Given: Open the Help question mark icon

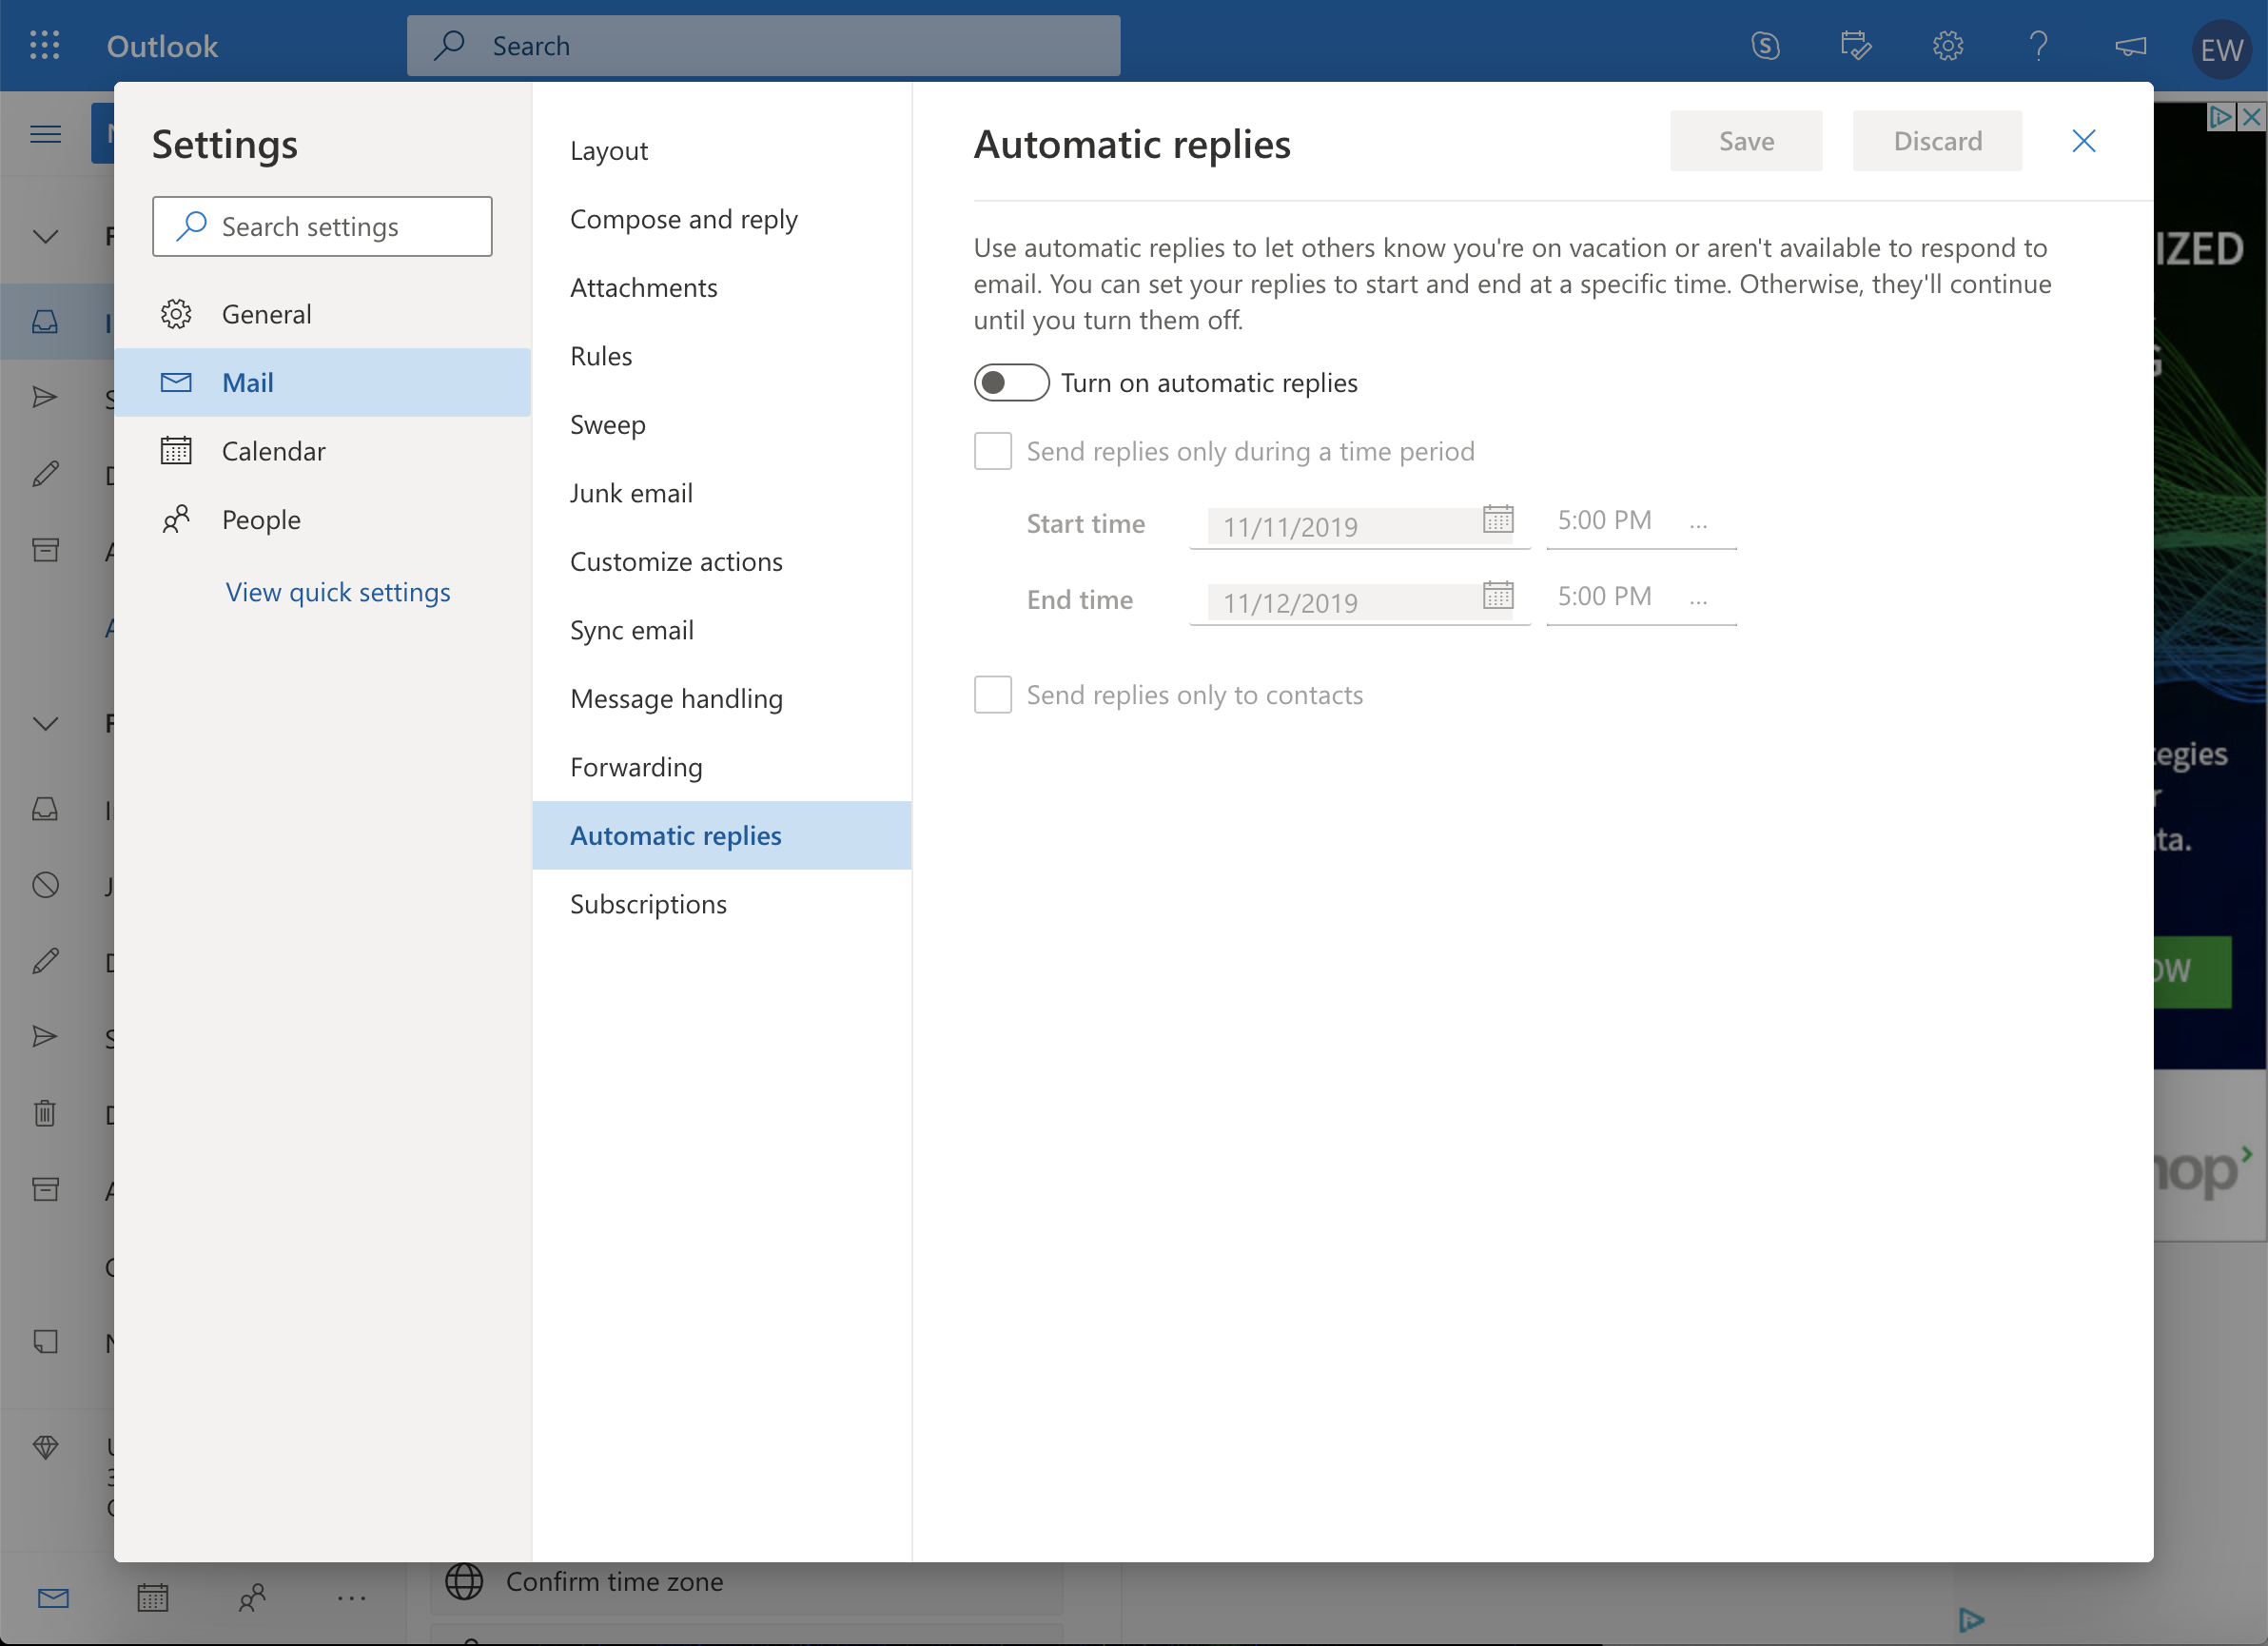Looking at the screenshot, I should (2038, 46).
